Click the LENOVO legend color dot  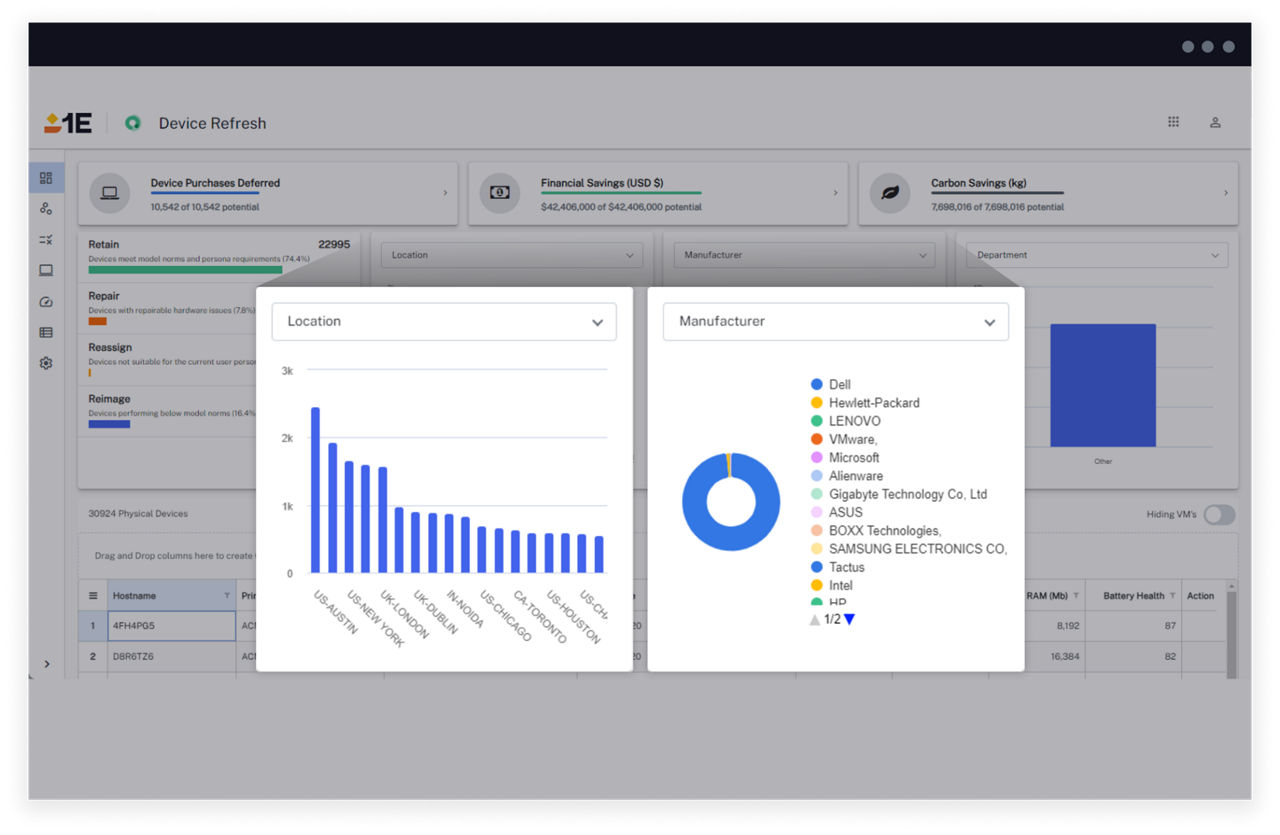click(x=817, y=421)
